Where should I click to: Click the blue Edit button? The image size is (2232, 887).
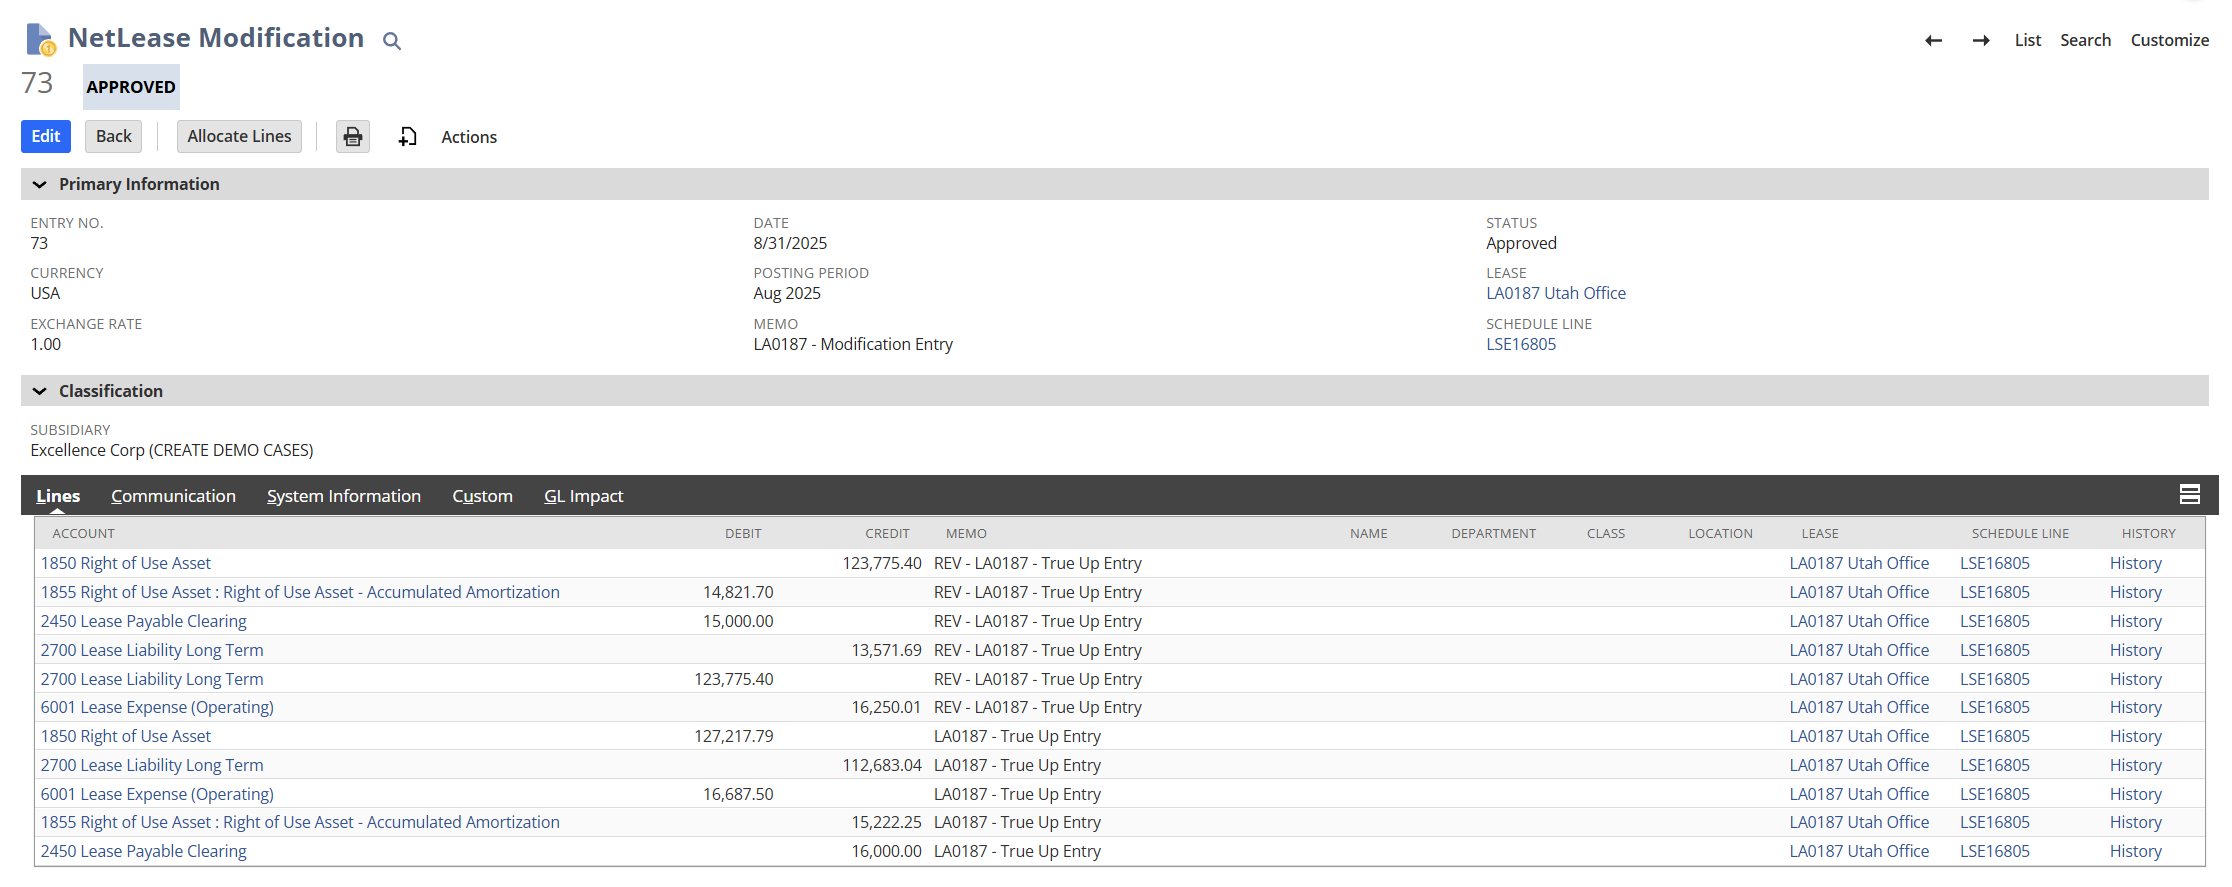(46, 137)
